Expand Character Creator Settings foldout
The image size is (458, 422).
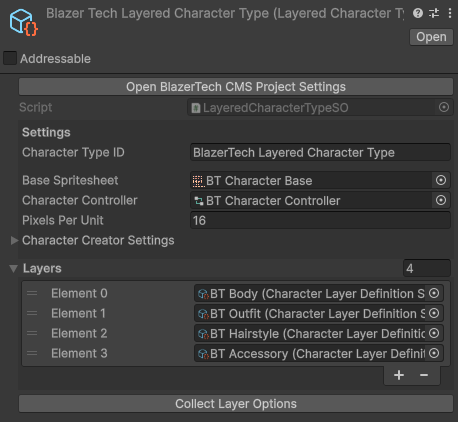pos(14,240)
